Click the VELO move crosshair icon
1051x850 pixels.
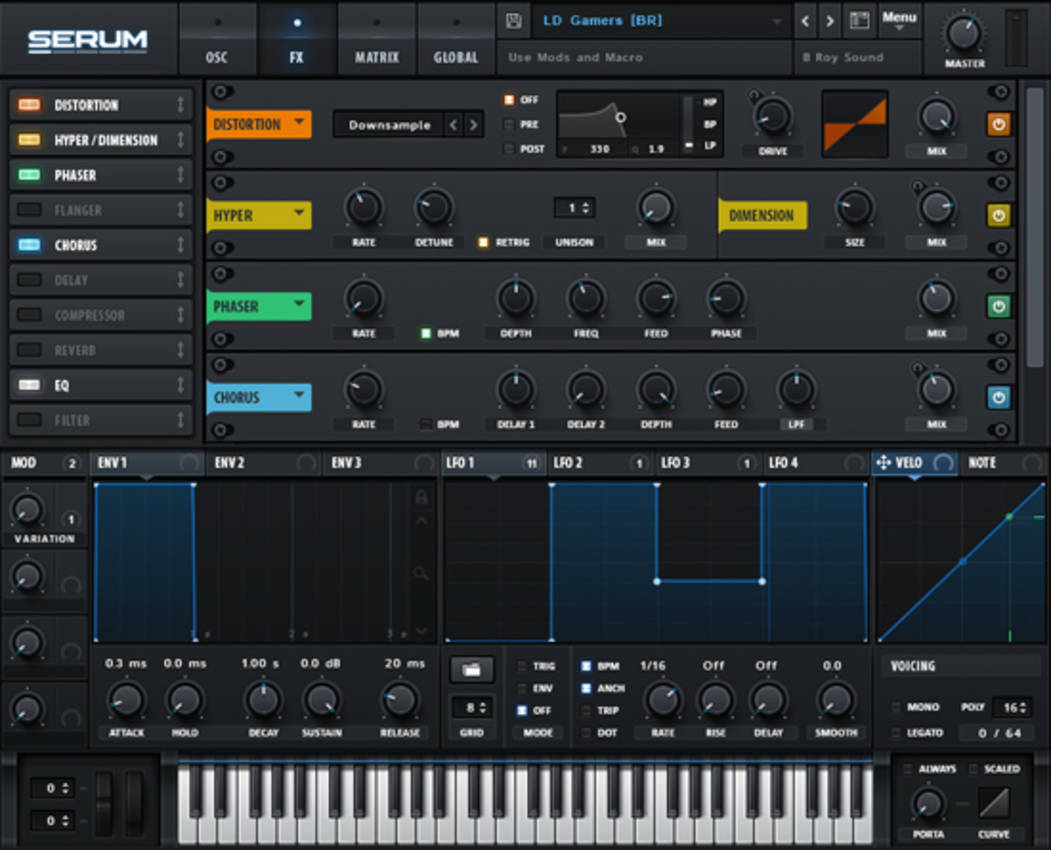pyautogui.click(x=883, y=463)
